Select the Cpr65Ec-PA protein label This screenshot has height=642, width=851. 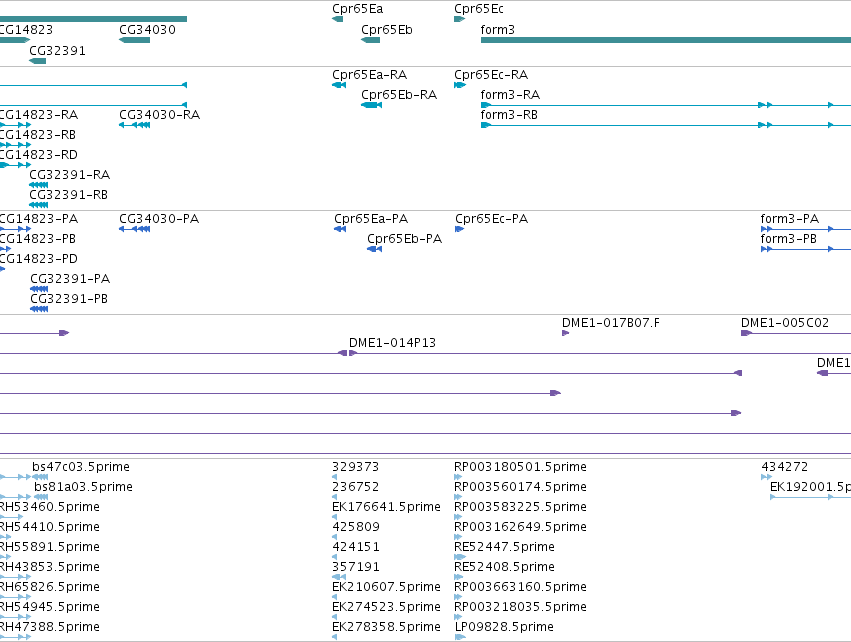pos(492,219)
